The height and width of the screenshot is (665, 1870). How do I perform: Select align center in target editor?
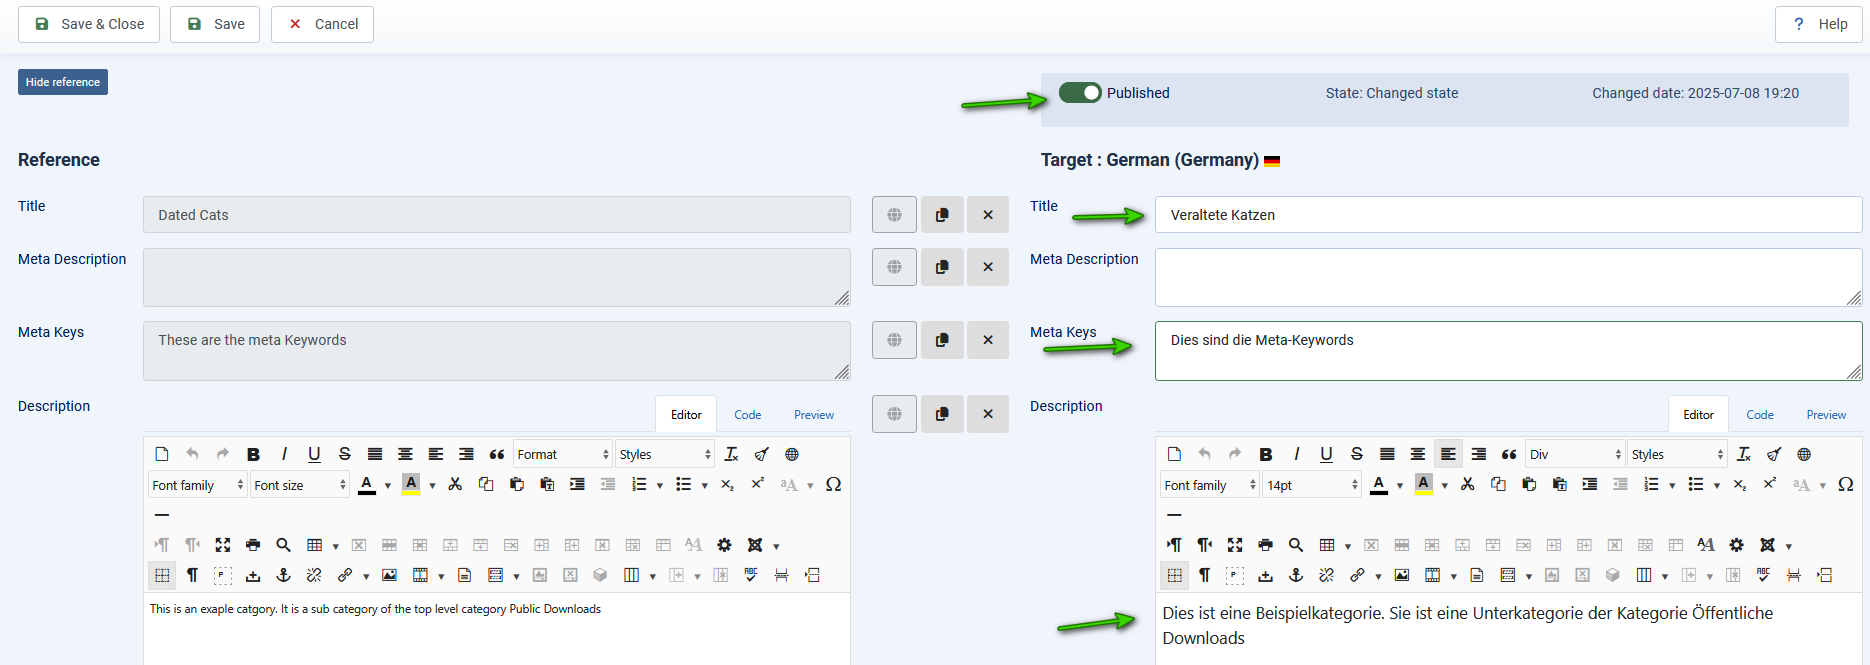(x=1417, y=454)
